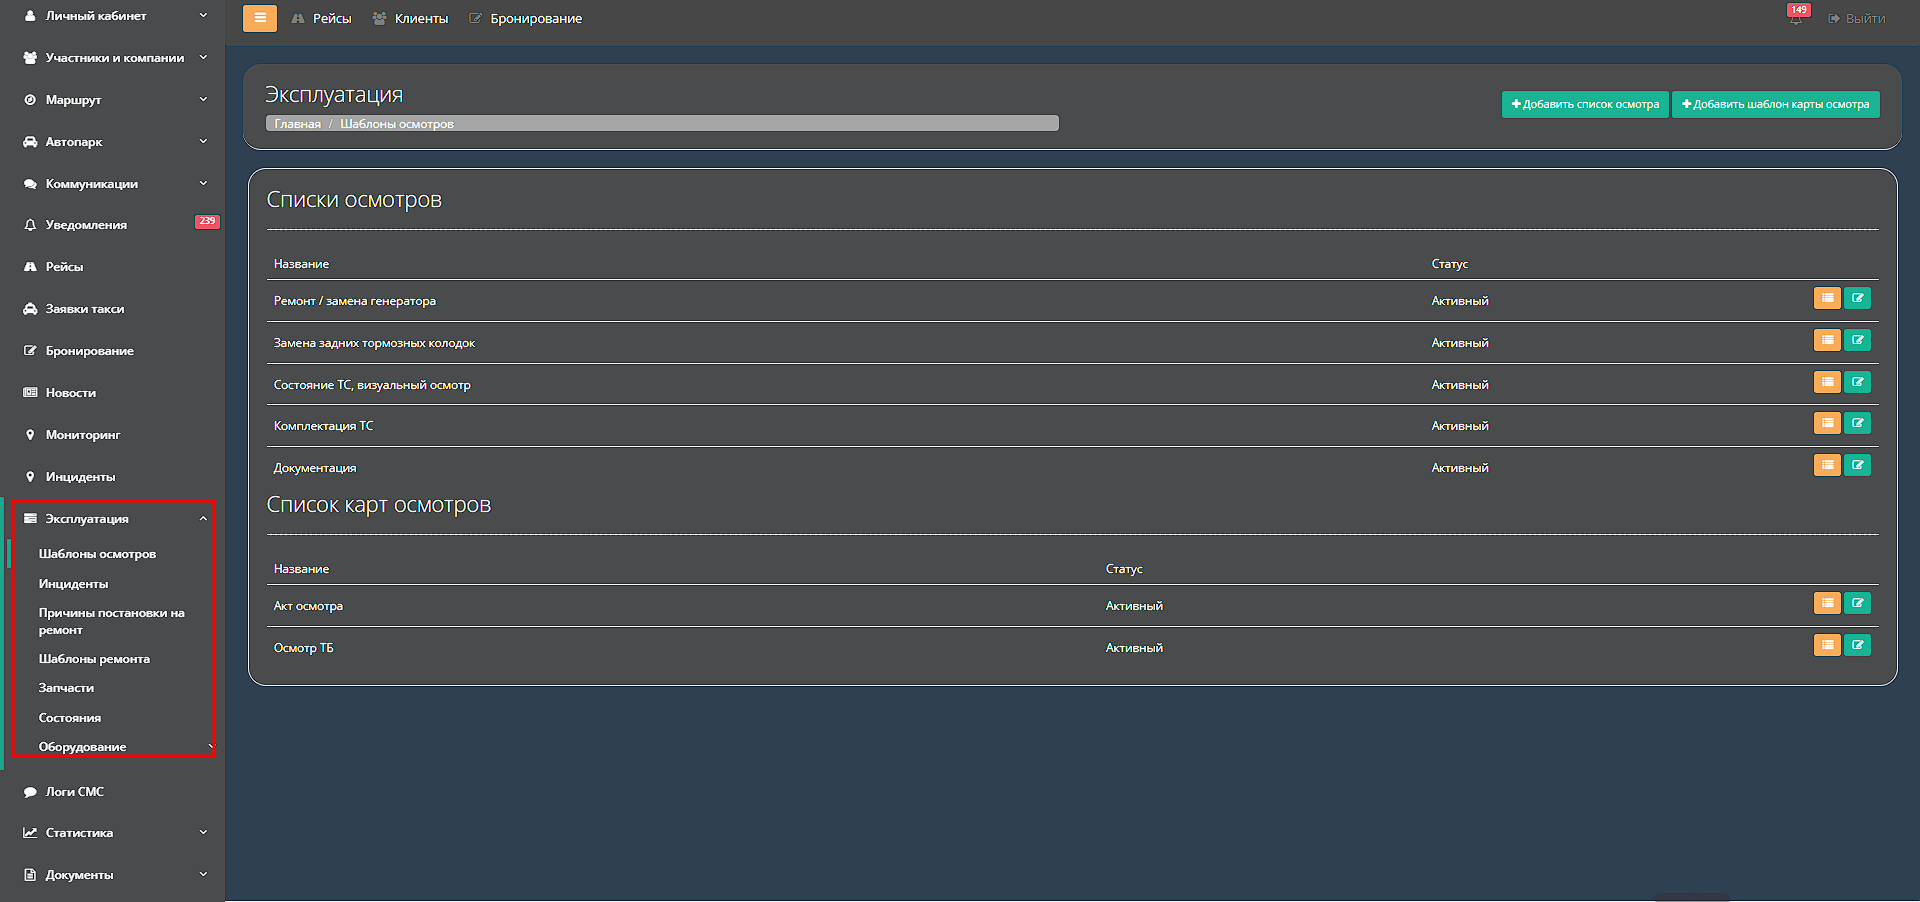Click orange list icon for Ремонт / замена генератора

(x=1827, y=298)
